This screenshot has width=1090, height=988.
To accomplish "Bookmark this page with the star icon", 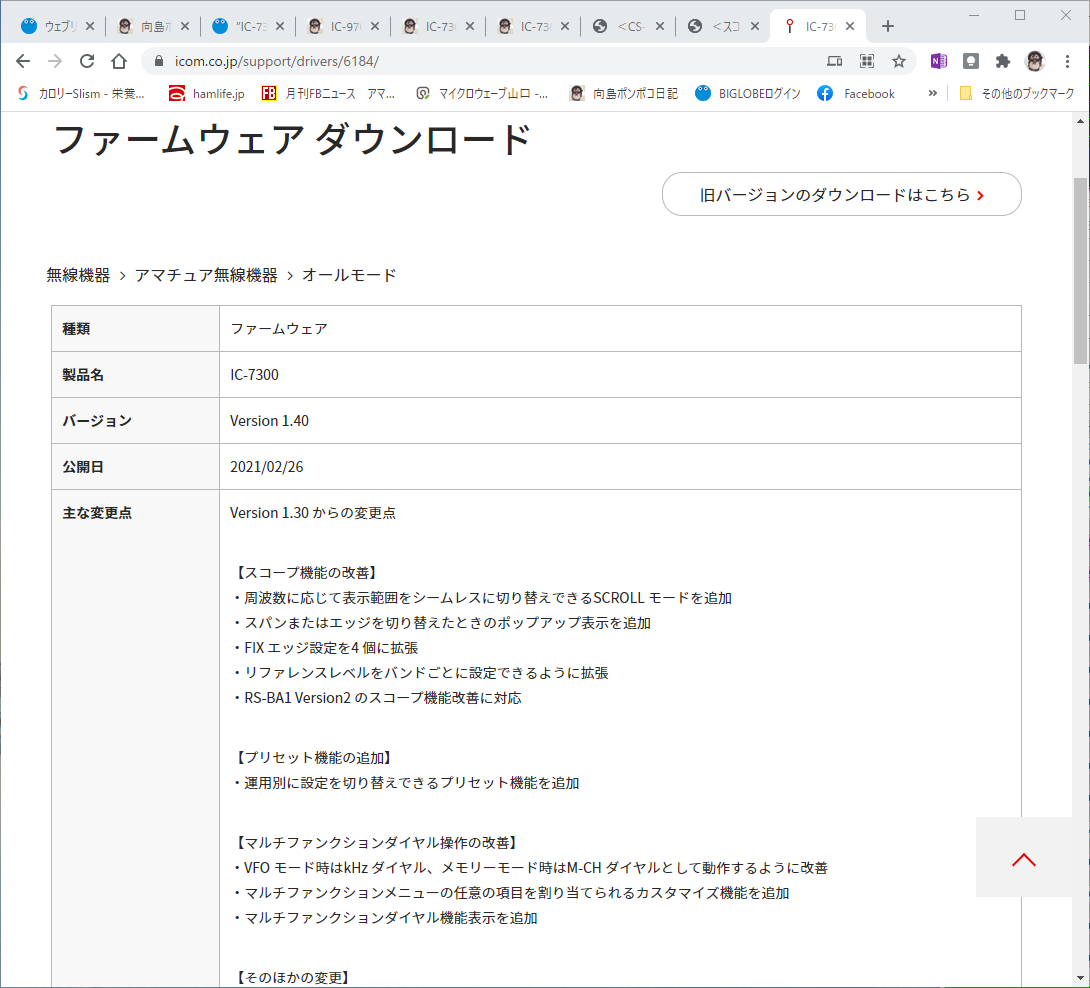I will (x=899, y=61).
